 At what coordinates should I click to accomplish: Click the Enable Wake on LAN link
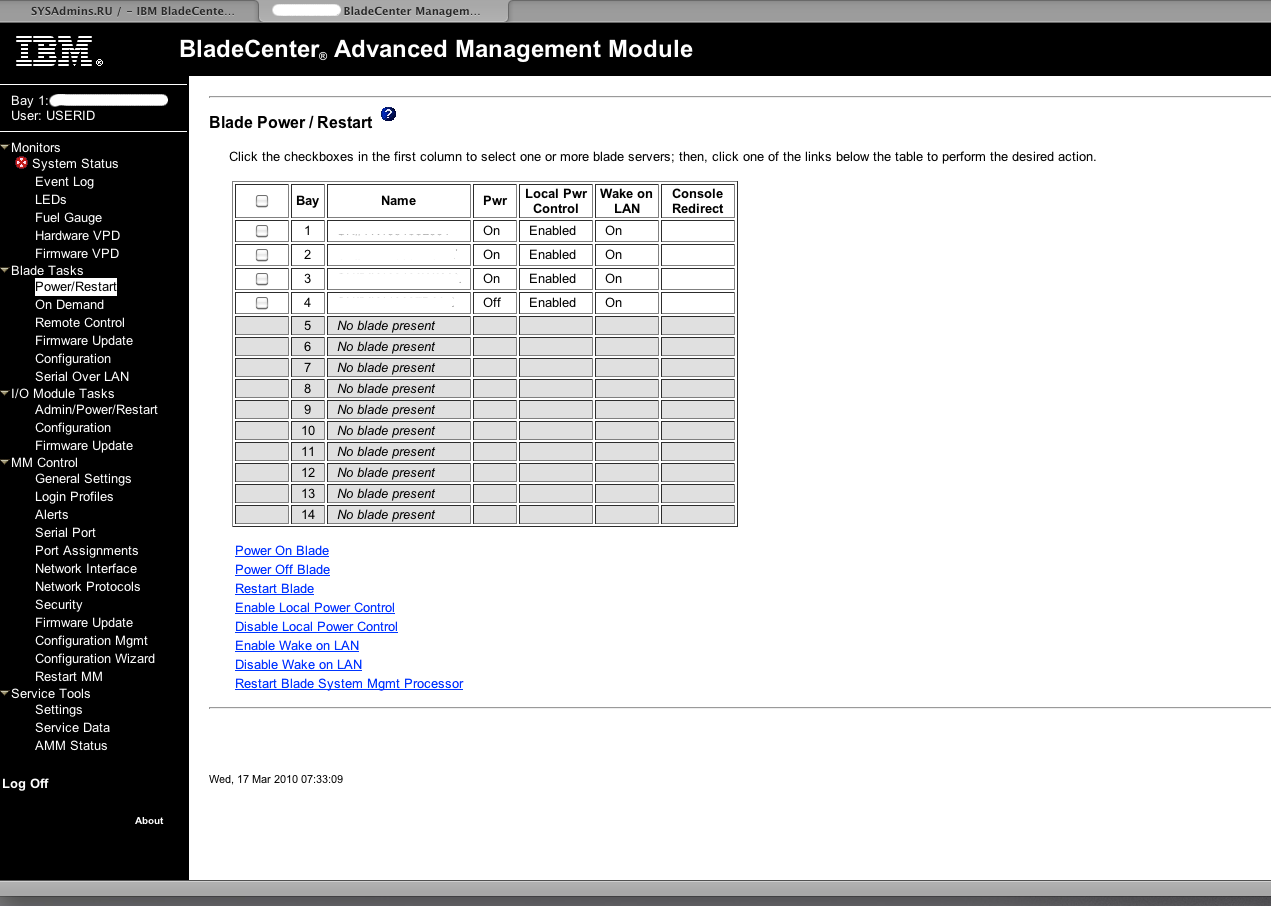[x=297, y=646]
